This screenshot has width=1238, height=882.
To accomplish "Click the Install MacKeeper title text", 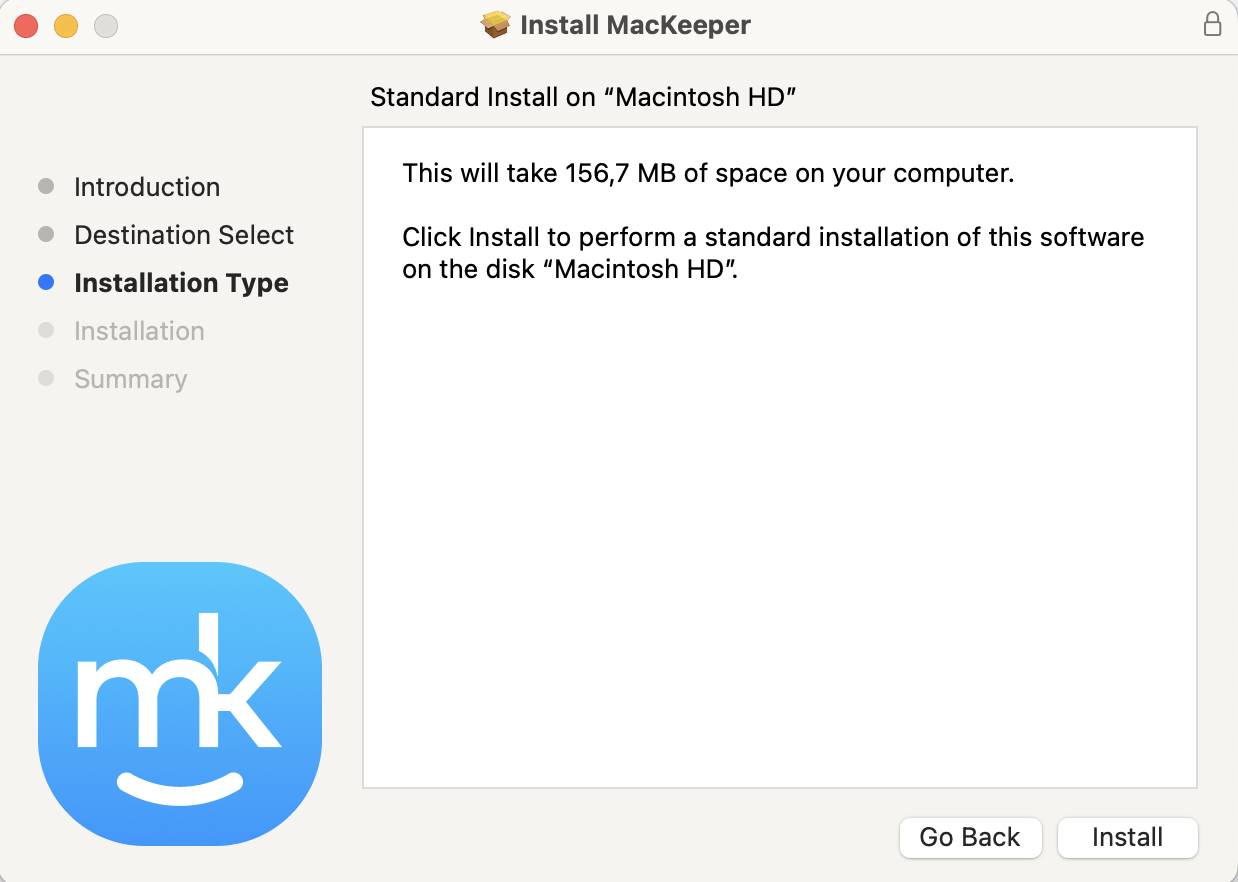I will (634, 25).
